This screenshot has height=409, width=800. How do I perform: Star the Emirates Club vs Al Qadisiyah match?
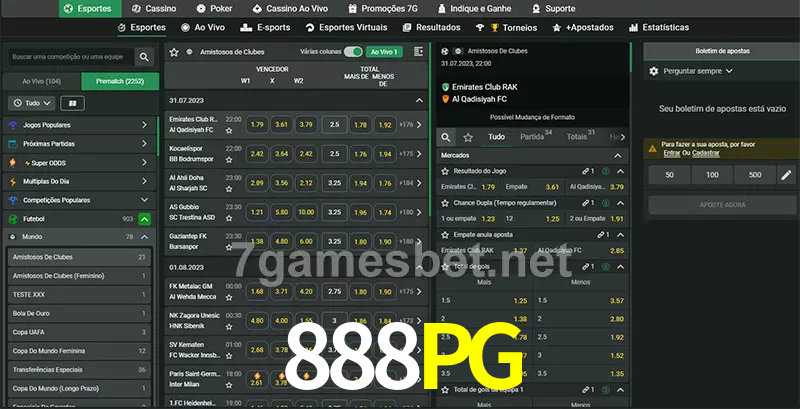point(229,131)
